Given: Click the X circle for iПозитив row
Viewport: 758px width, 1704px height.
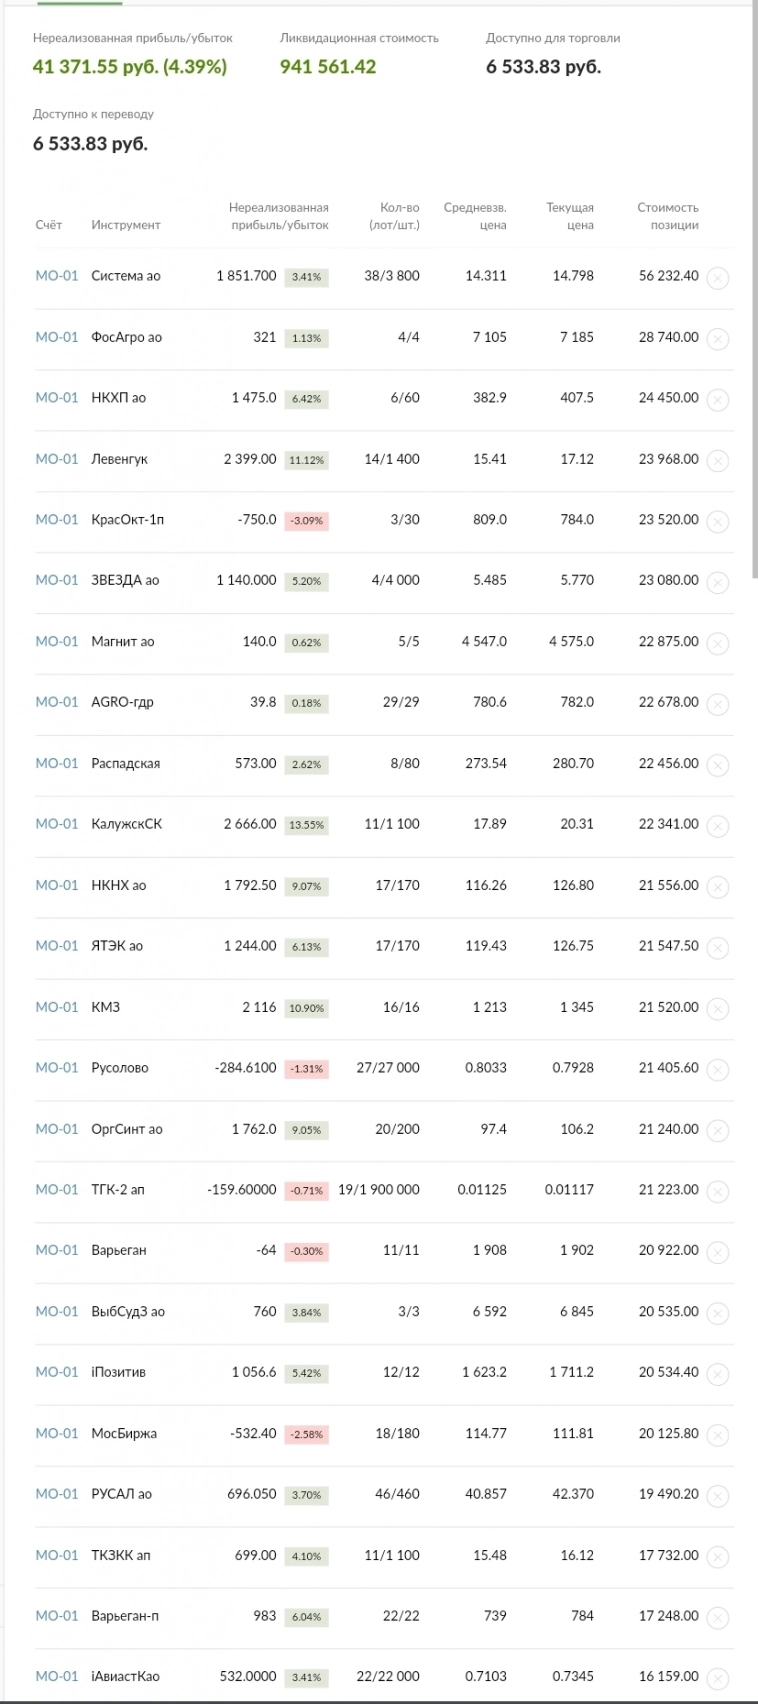Looking at the screenshot, I should pyautogui.click(x=717, y=1374).
